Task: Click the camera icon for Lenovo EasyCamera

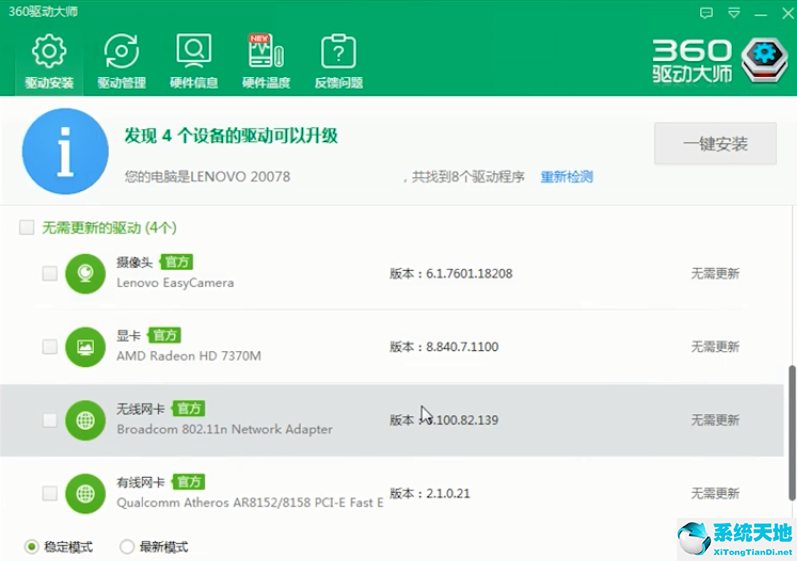Action: tap(85, 273)
